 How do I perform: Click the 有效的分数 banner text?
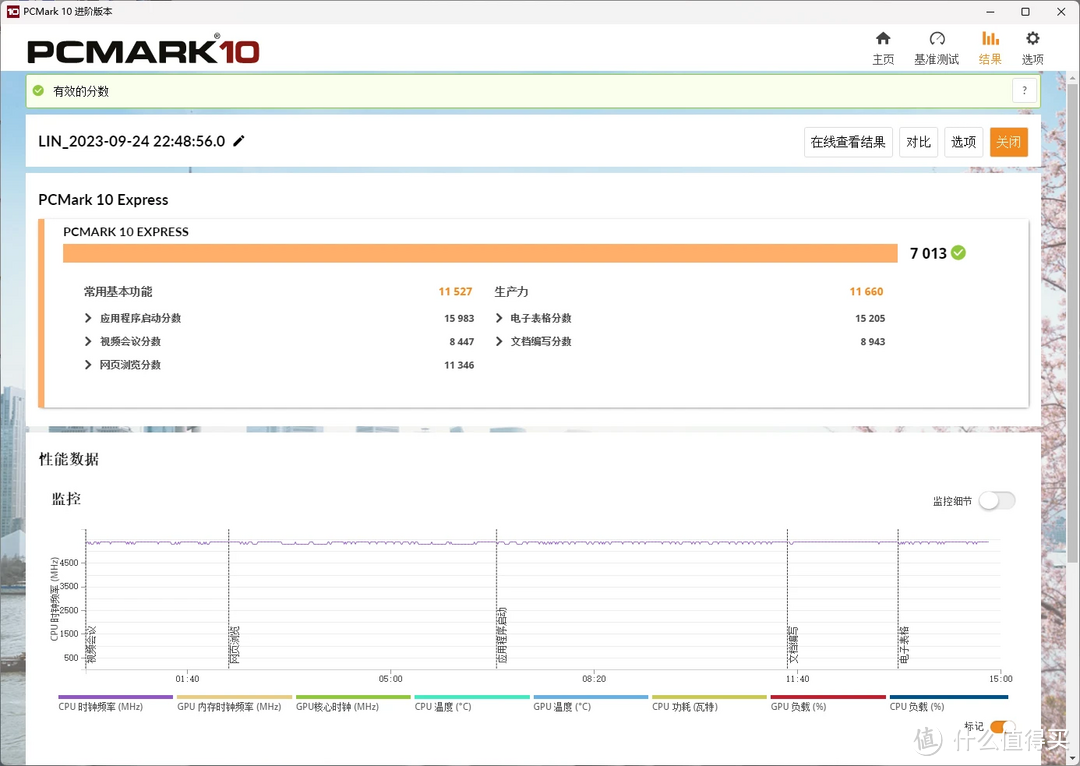click(81, 91)
